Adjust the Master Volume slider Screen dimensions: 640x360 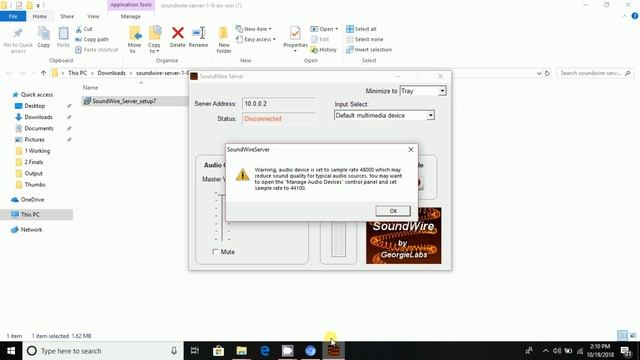tap(222, 217)
